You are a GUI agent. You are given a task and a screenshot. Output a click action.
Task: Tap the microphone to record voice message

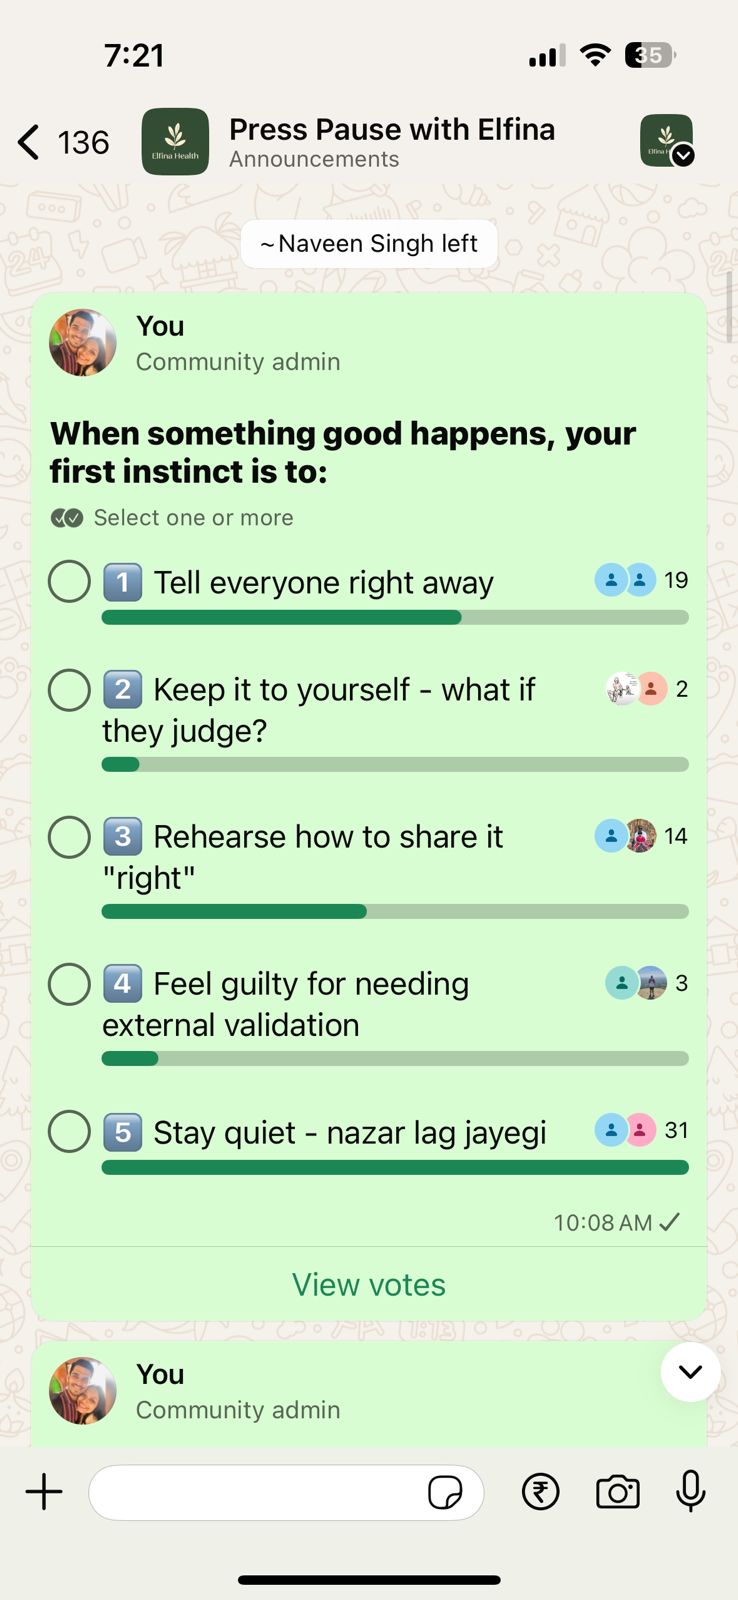[x=691, y=1491]
